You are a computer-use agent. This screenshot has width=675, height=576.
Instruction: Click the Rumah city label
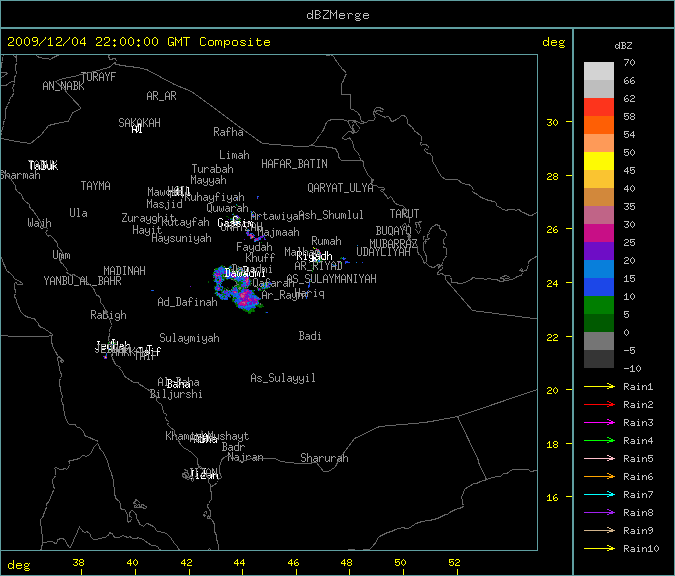(326, 241)
